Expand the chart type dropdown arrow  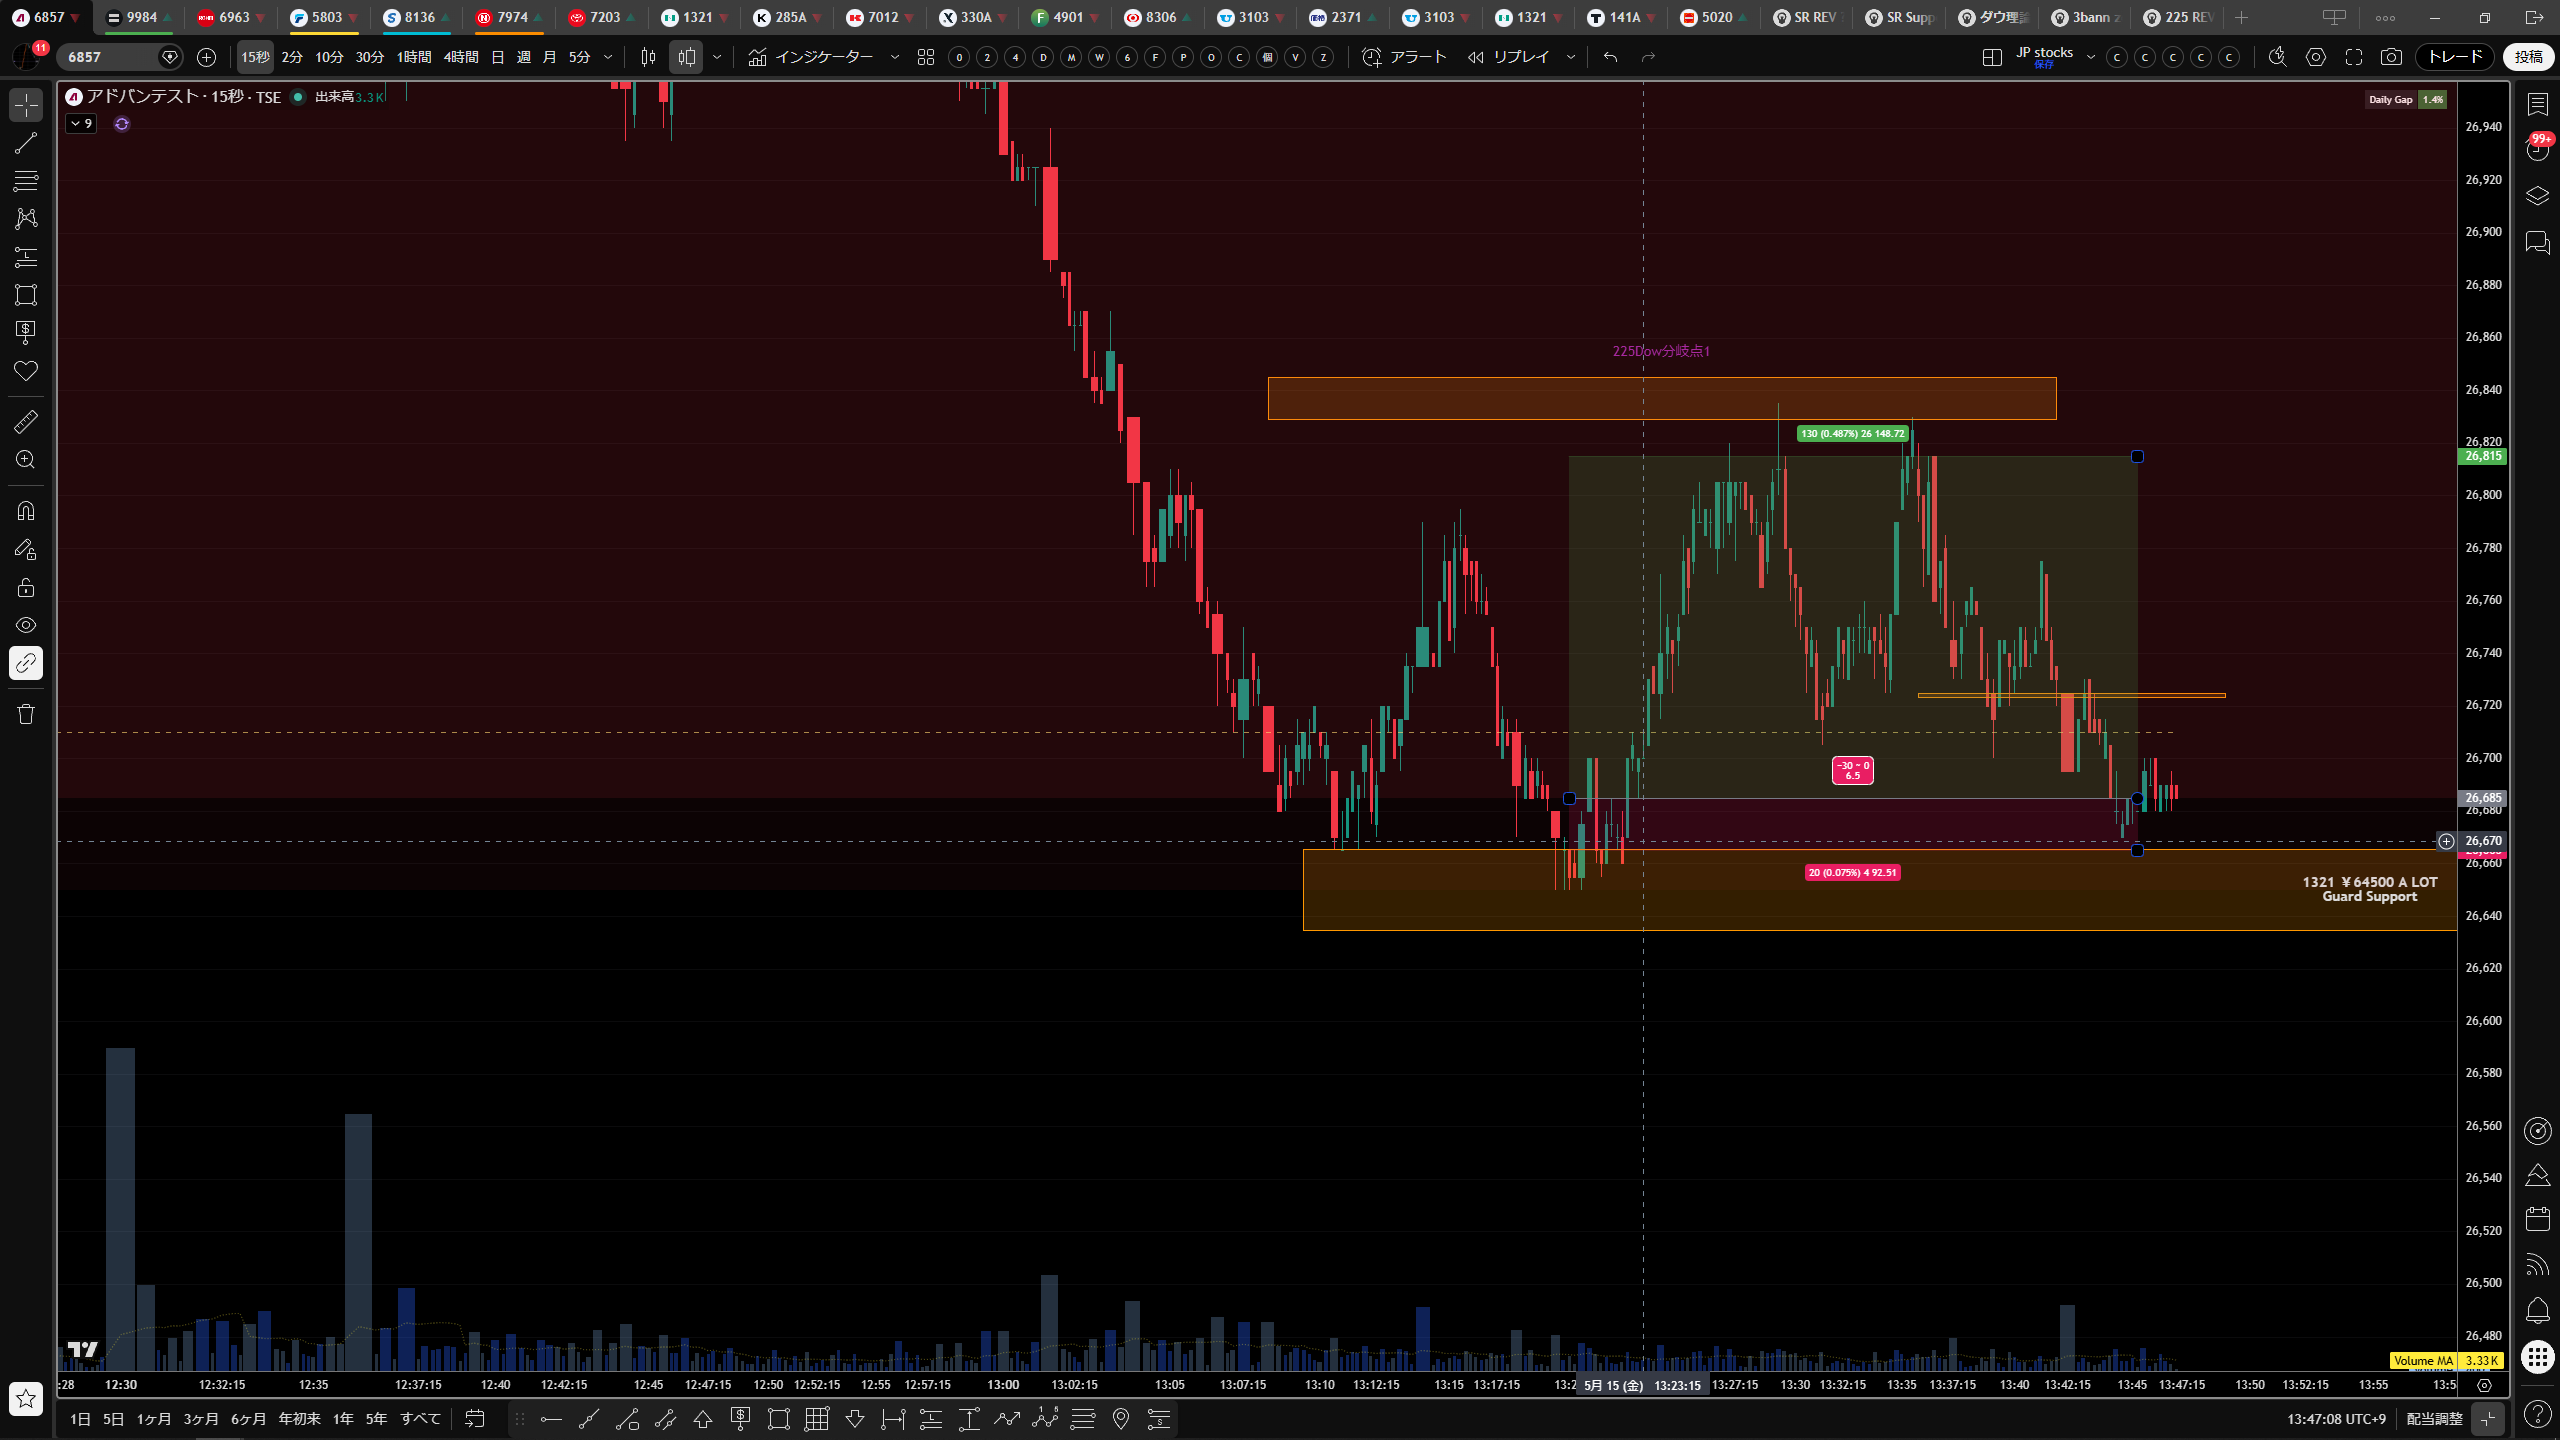717,57
